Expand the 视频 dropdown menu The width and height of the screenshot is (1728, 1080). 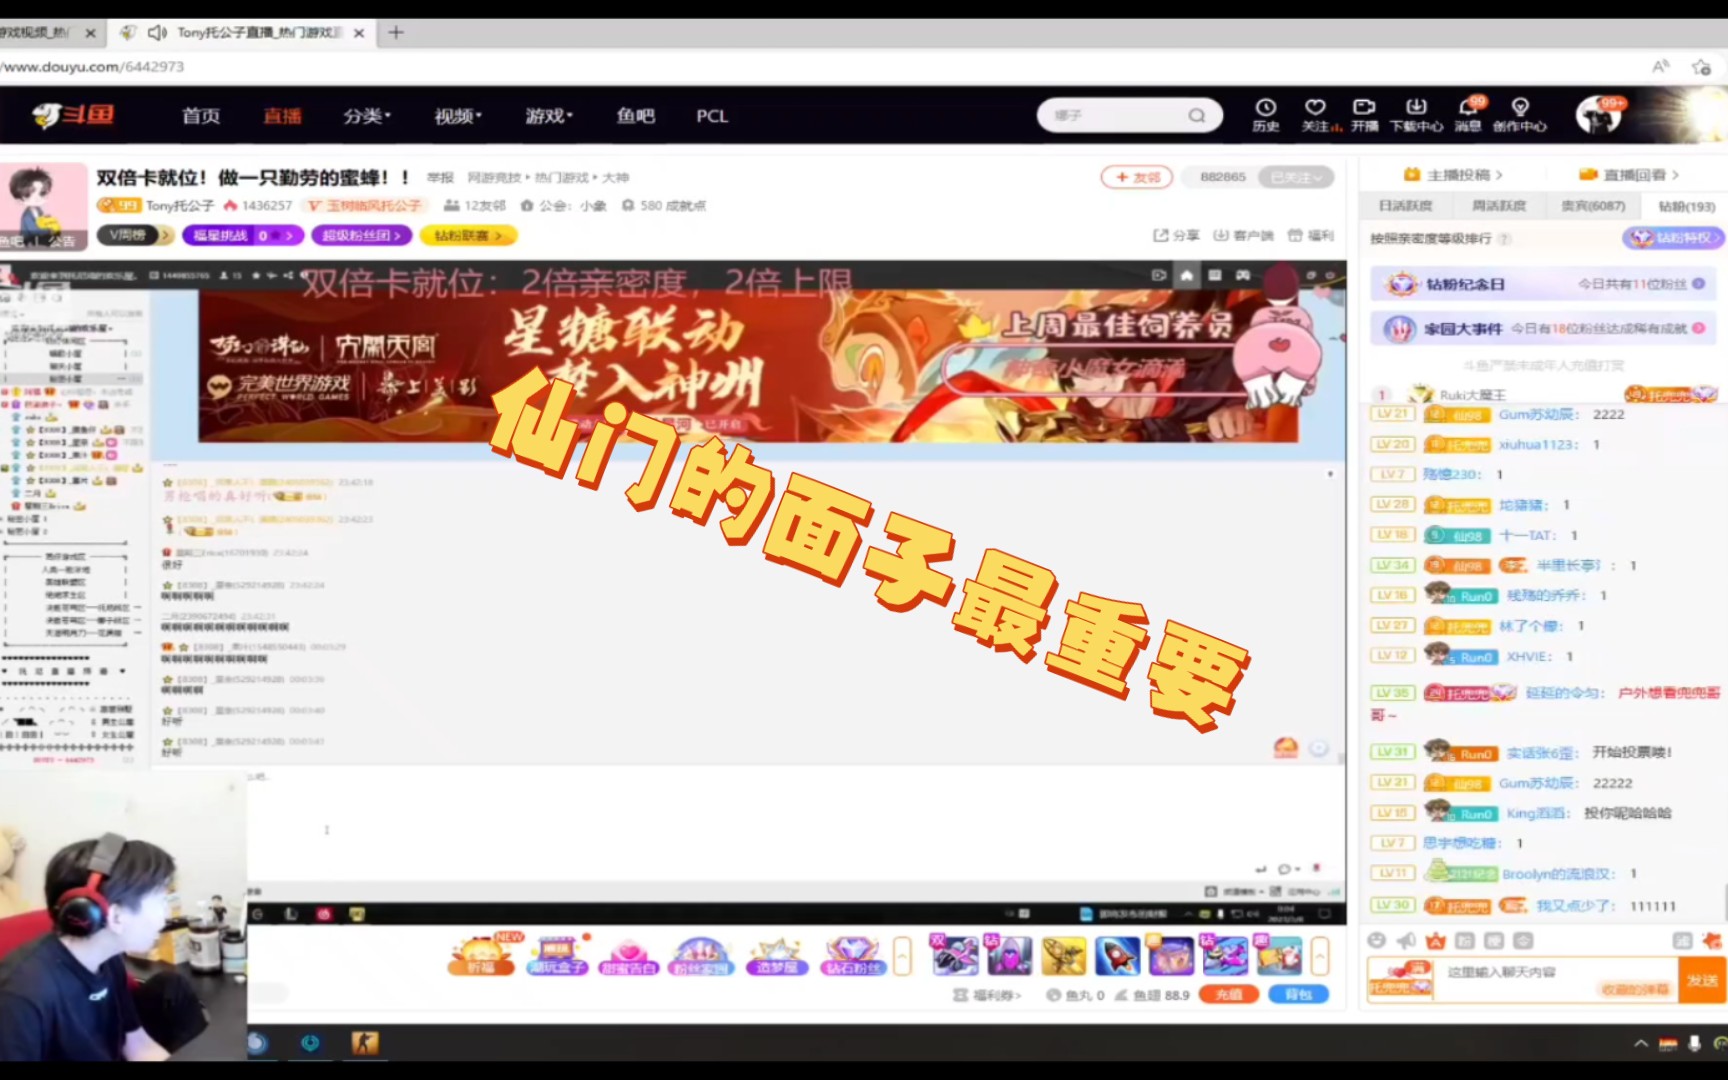tap(458, 116)
